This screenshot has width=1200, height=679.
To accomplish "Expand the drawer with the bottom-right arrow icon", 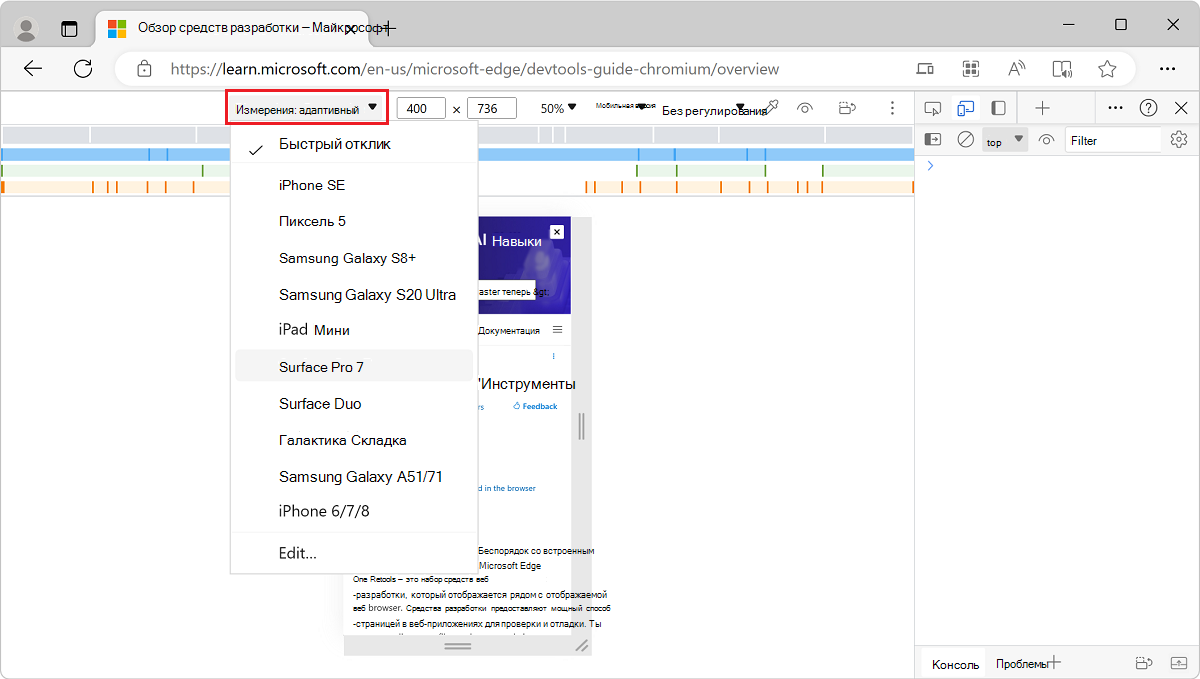I will (x=1179, y=663).
